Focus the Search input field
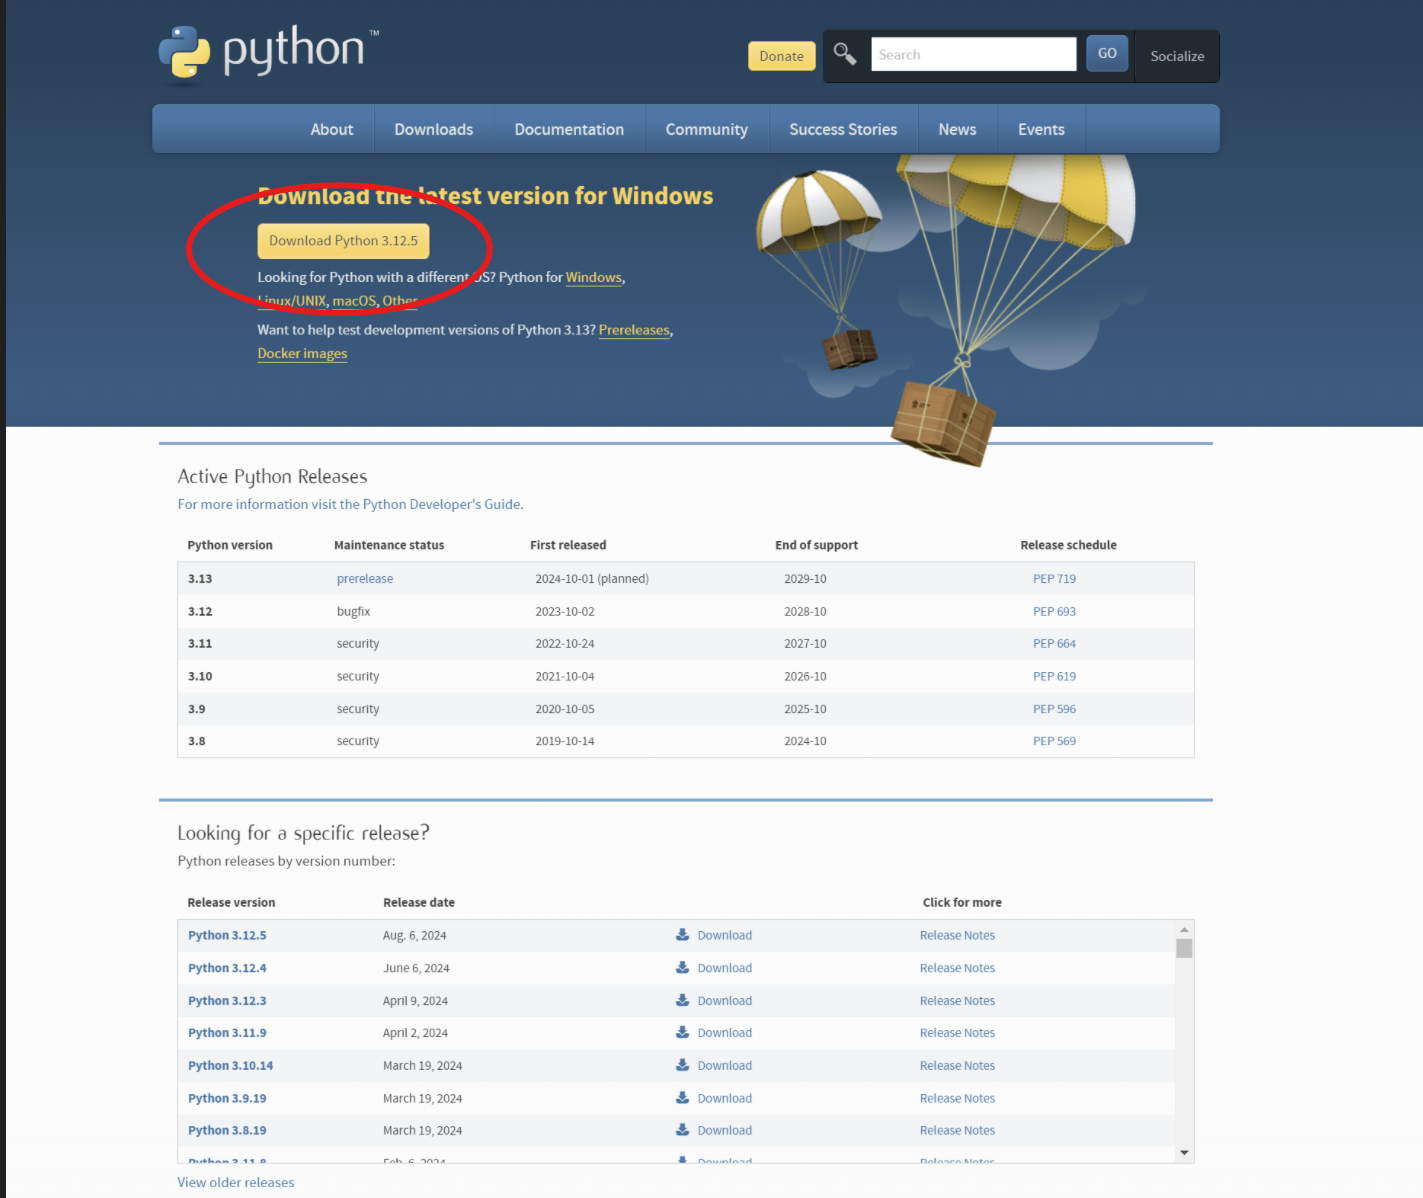 pyautogui.click(x=974, y=54)
